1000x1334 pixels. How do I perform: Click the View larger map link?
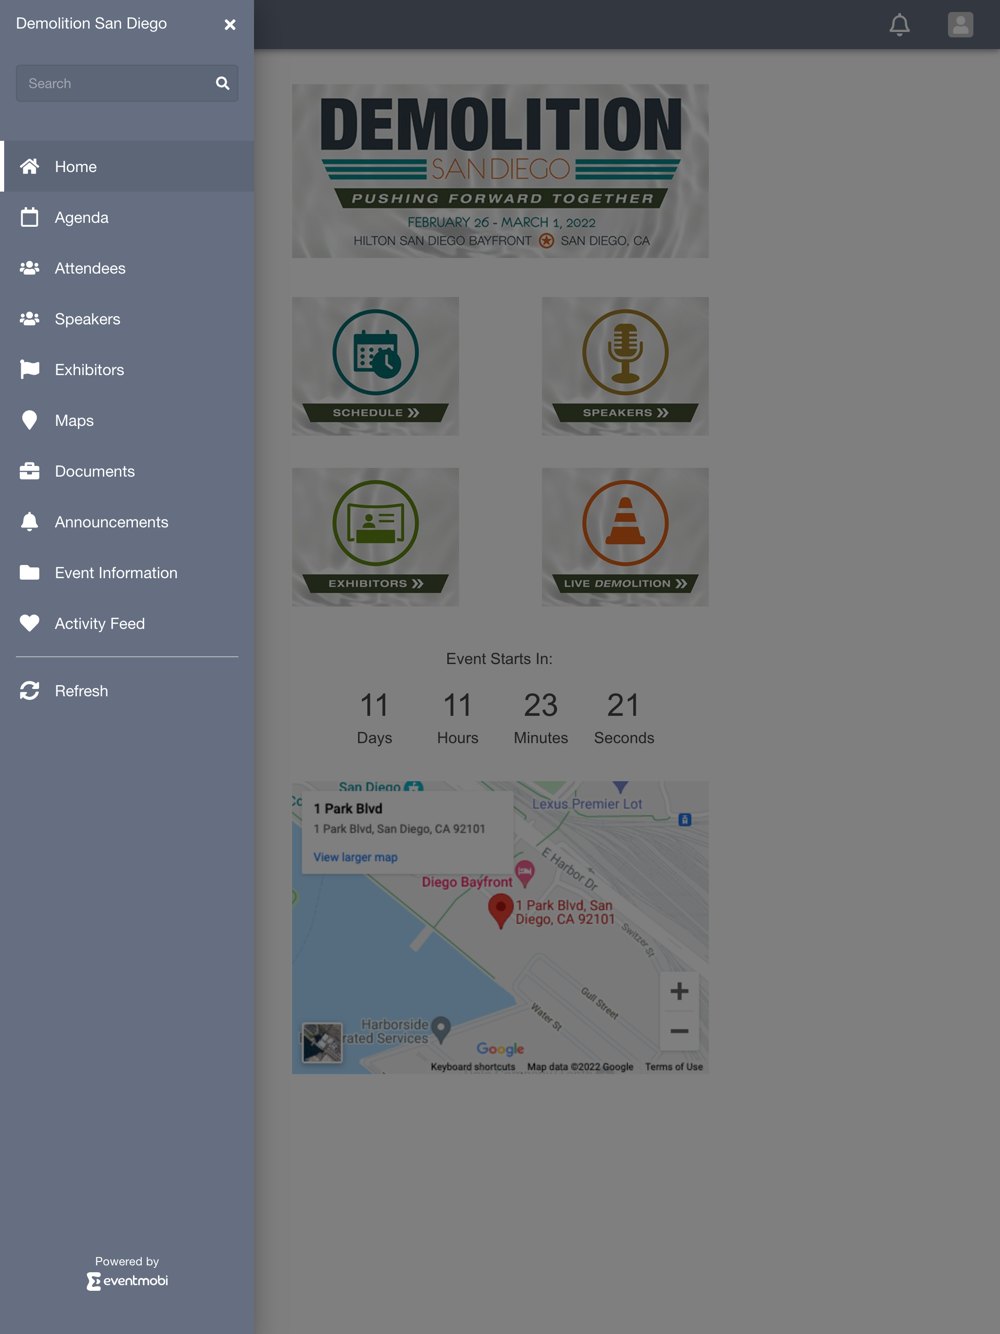pyautogui.click(x=355, y=857)
